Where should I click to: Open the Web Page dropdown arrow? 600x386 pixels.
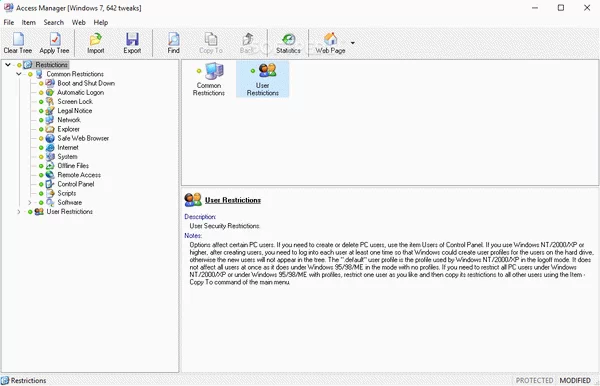click(x=352, y=43)
